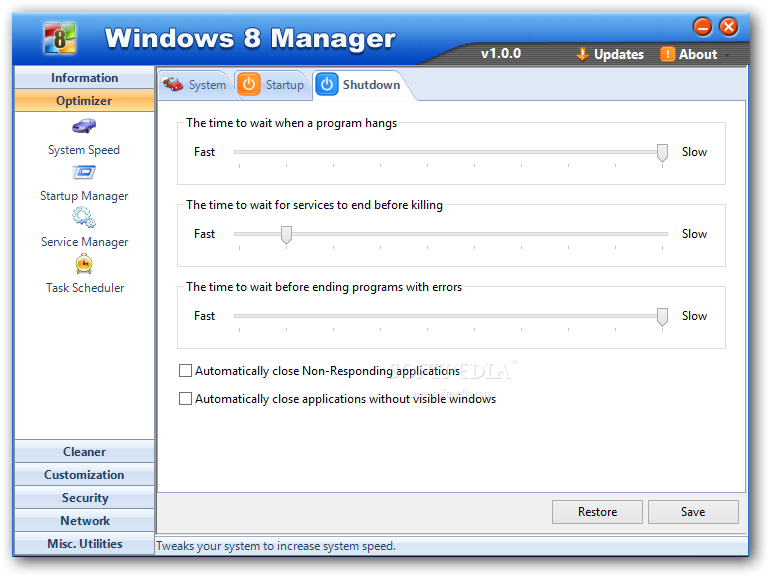Image resolution: width=770 pixels, height=577 pixels.
Task: Click the blue Shutdown power icon
Action: [x=327, y=84]
